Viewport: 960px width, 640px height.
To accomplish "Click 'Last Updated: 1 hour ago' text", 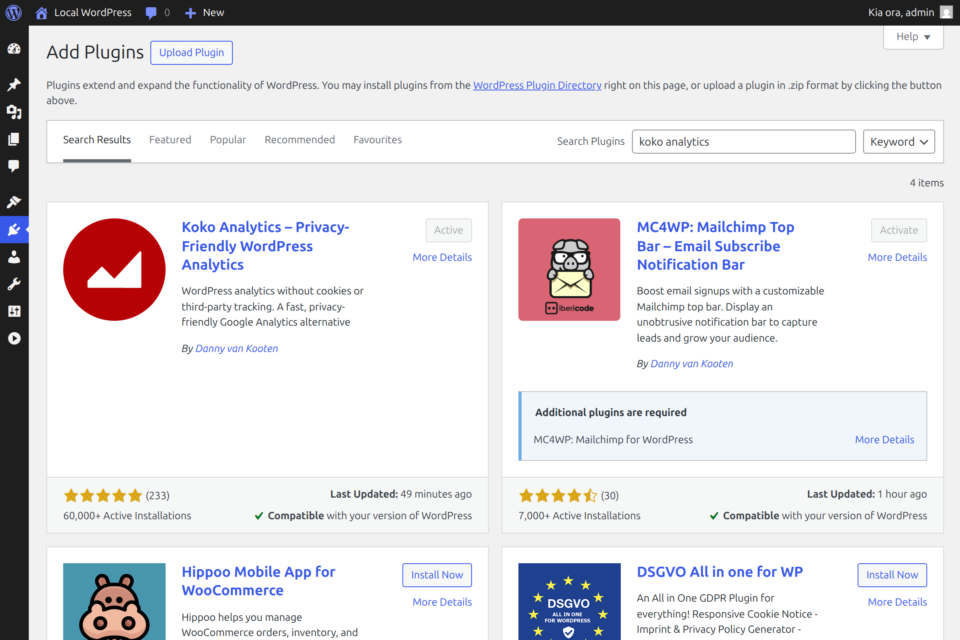I will tap(867, 494).
